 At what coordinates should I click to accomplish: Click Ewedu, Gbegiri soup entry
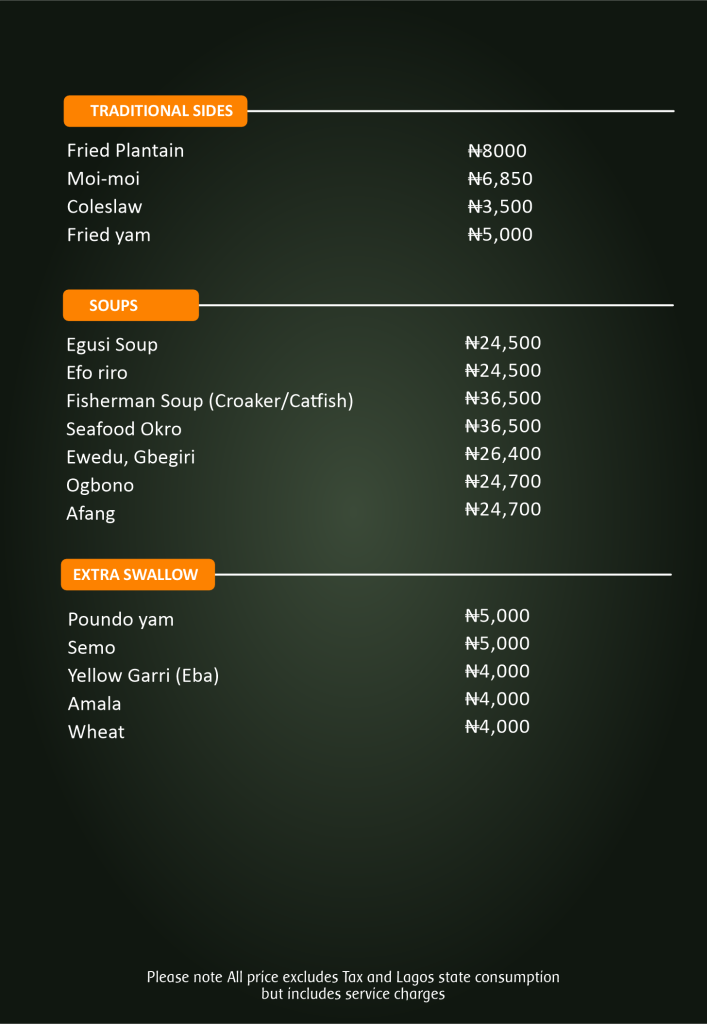click(x=131, y=457)
